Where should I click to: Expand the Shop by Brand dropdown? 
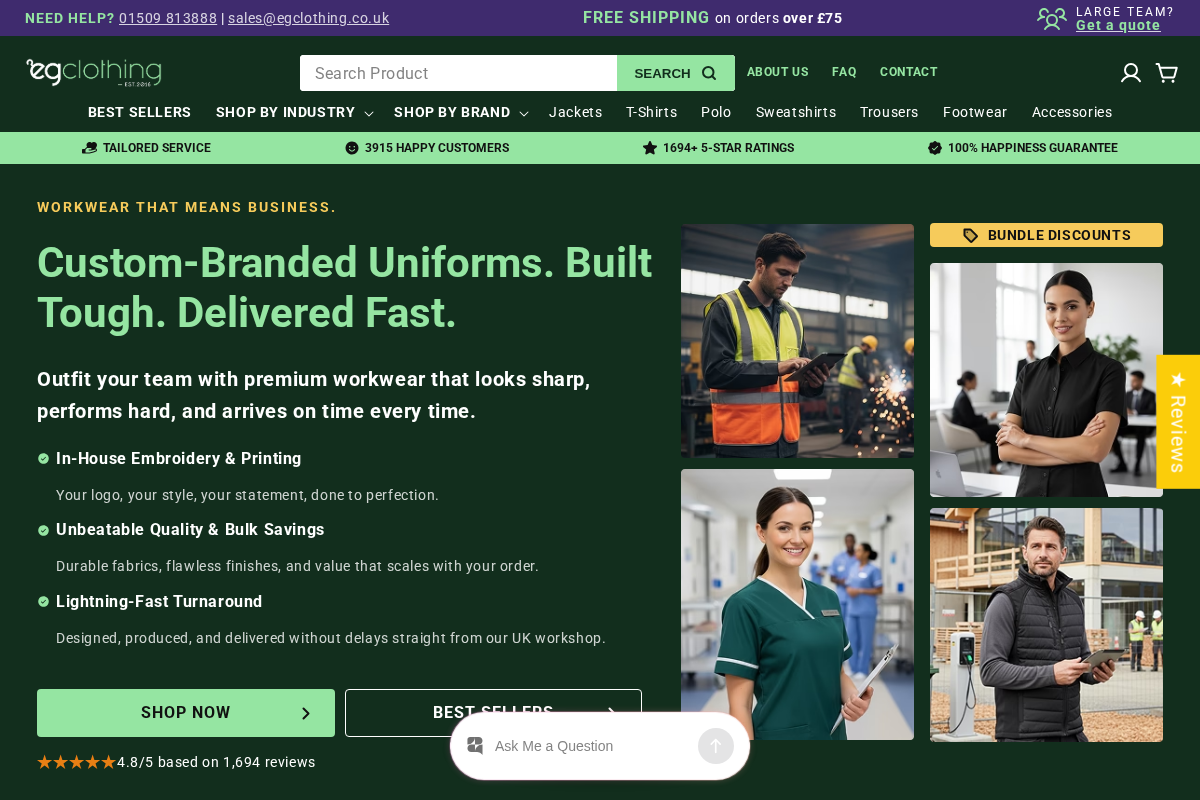460,113
